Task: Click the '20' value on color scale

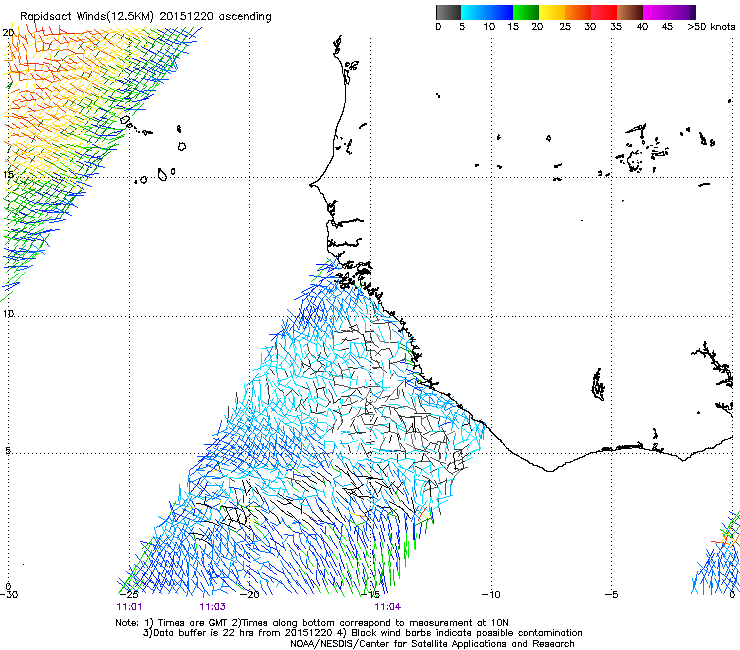Action: pos(537,27)
